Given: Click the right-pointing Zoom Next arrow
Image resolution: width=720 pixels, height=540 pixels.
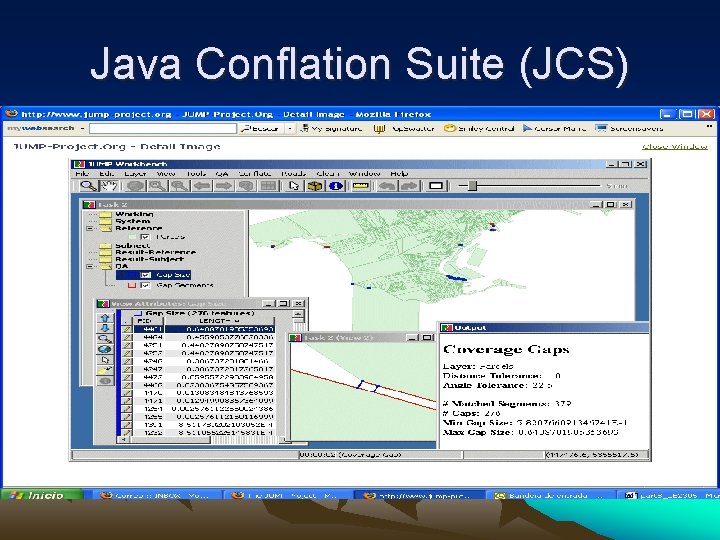Looking at the screenshot, I should pyautogui.click(x=224, y=186).
